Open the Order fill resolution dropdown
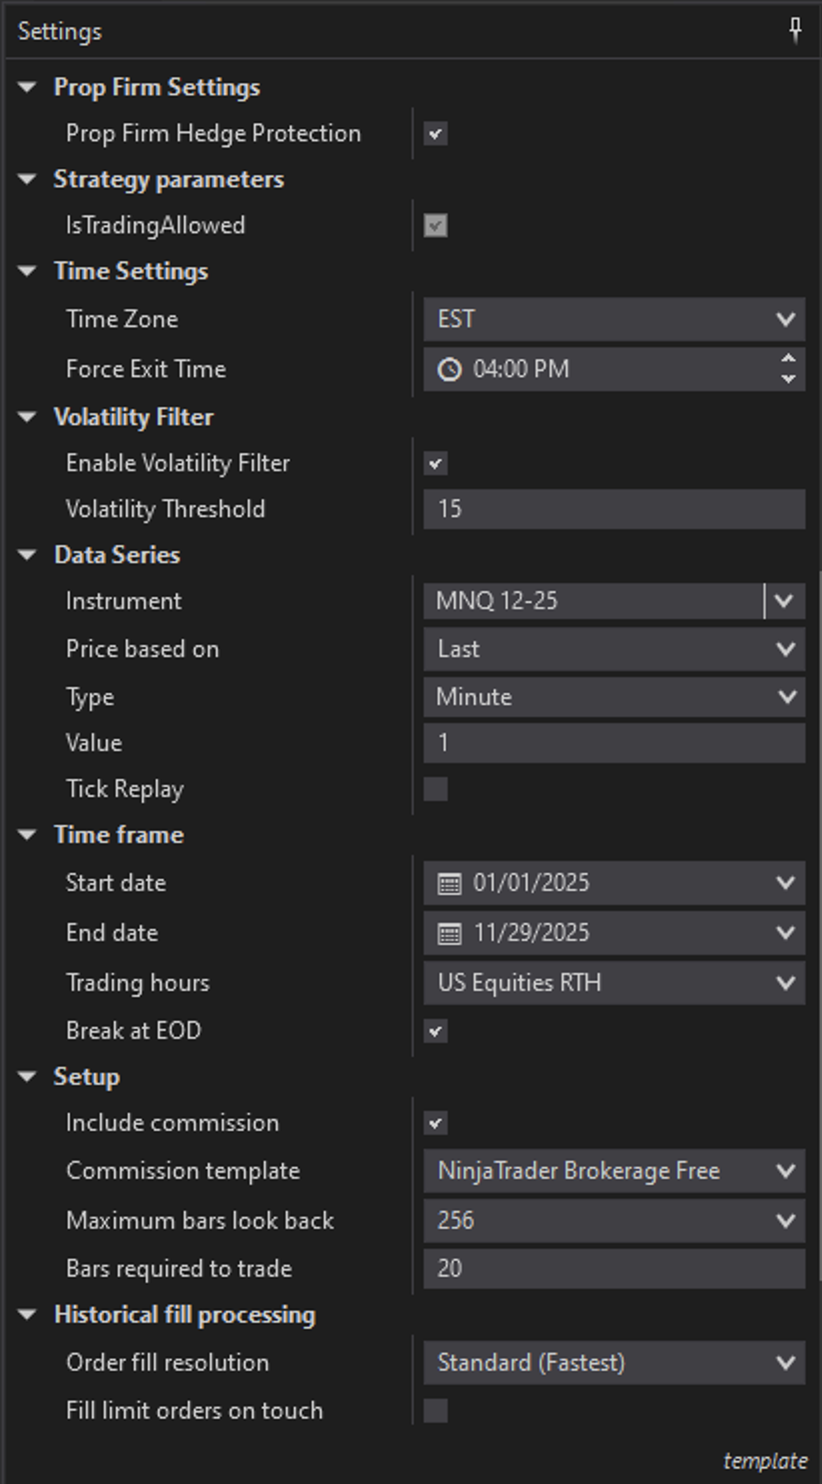 (x=613, y=1363)
